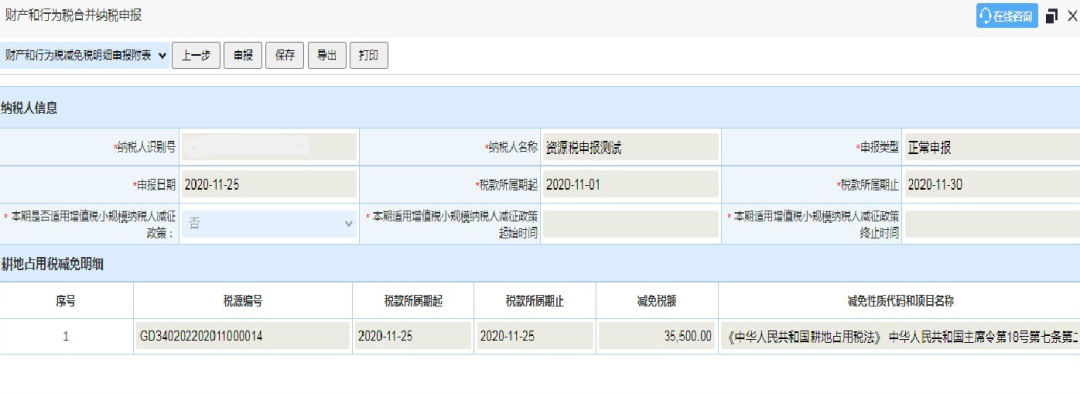Click the 申报日期 field 2020-11-25
1080x394 pixels.
(x=269, y=184)
